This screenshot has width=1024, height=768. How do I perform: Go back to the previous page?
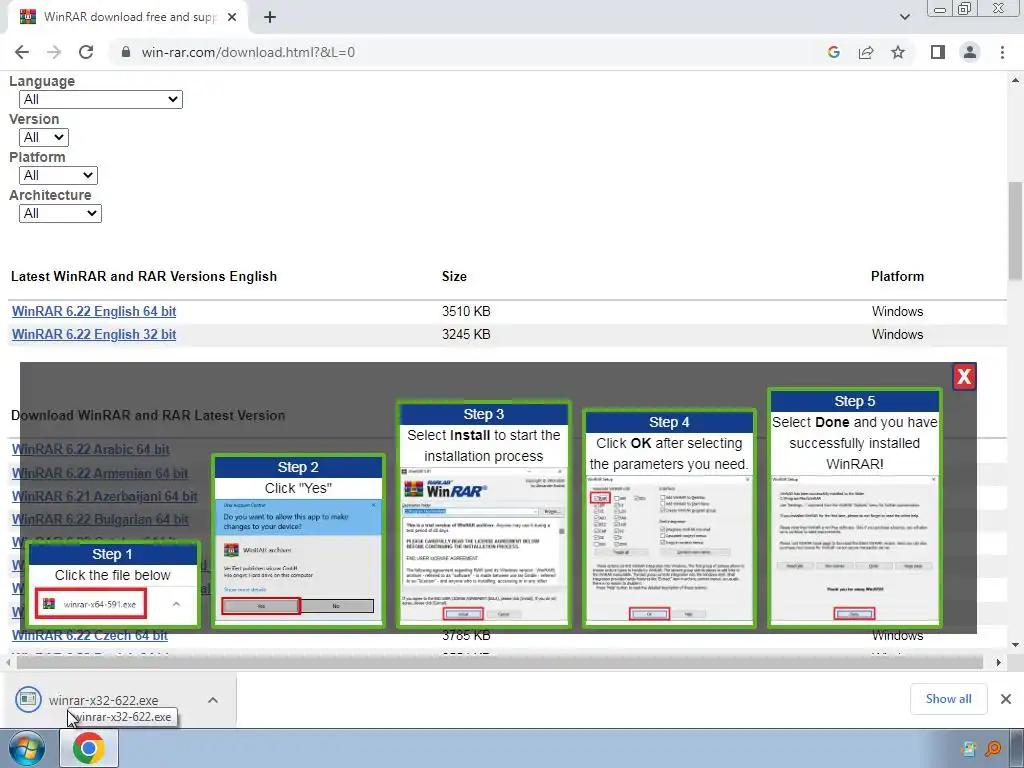coord(22,52)
